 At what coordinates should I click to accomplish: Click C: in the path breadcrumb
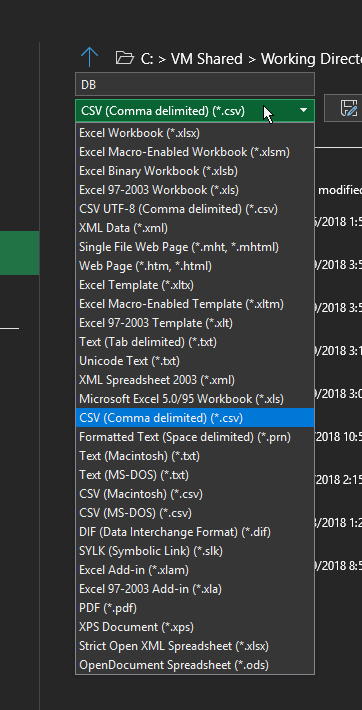click(146, 59)
